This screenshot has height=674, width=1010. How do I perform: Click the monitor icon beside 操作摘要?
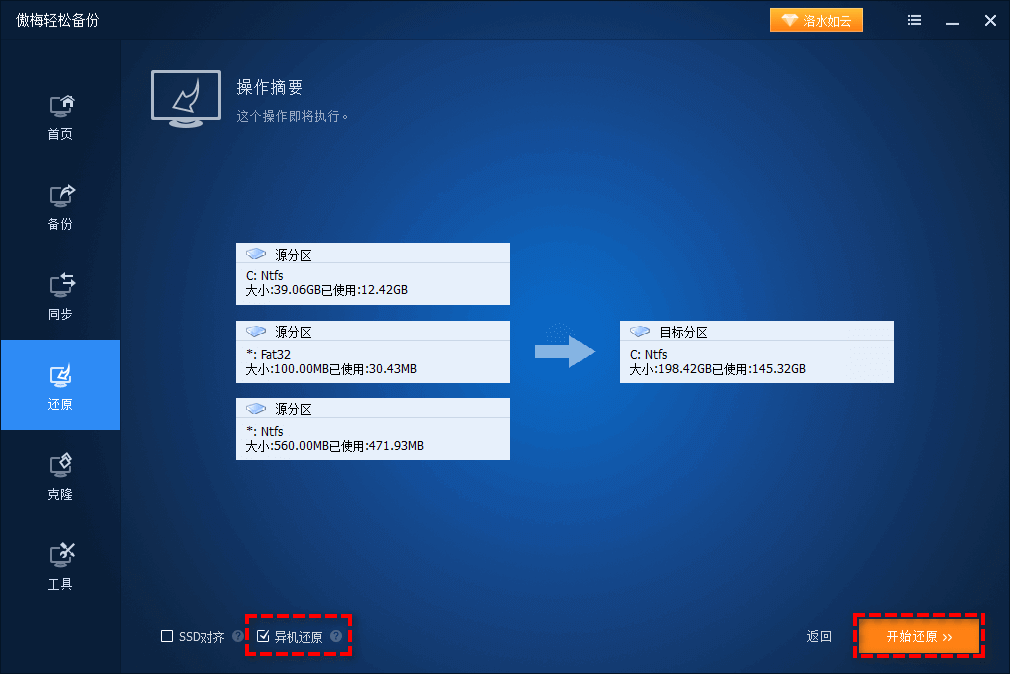tap(185, 98)
